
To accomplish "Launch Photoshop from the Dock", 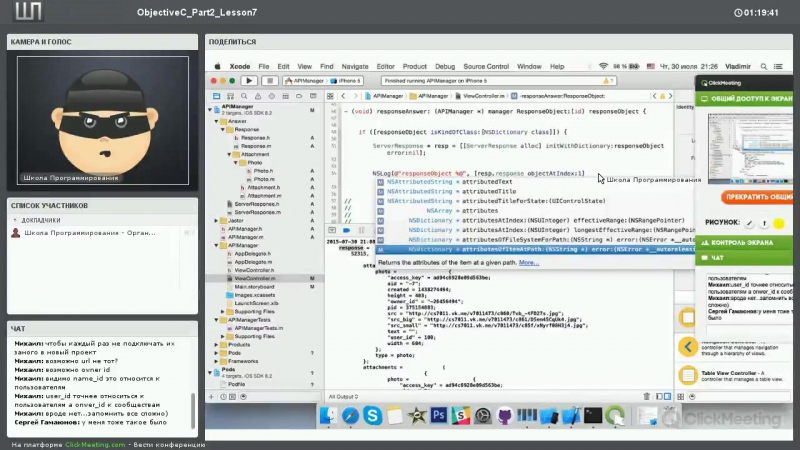I will tap(438, 415).
